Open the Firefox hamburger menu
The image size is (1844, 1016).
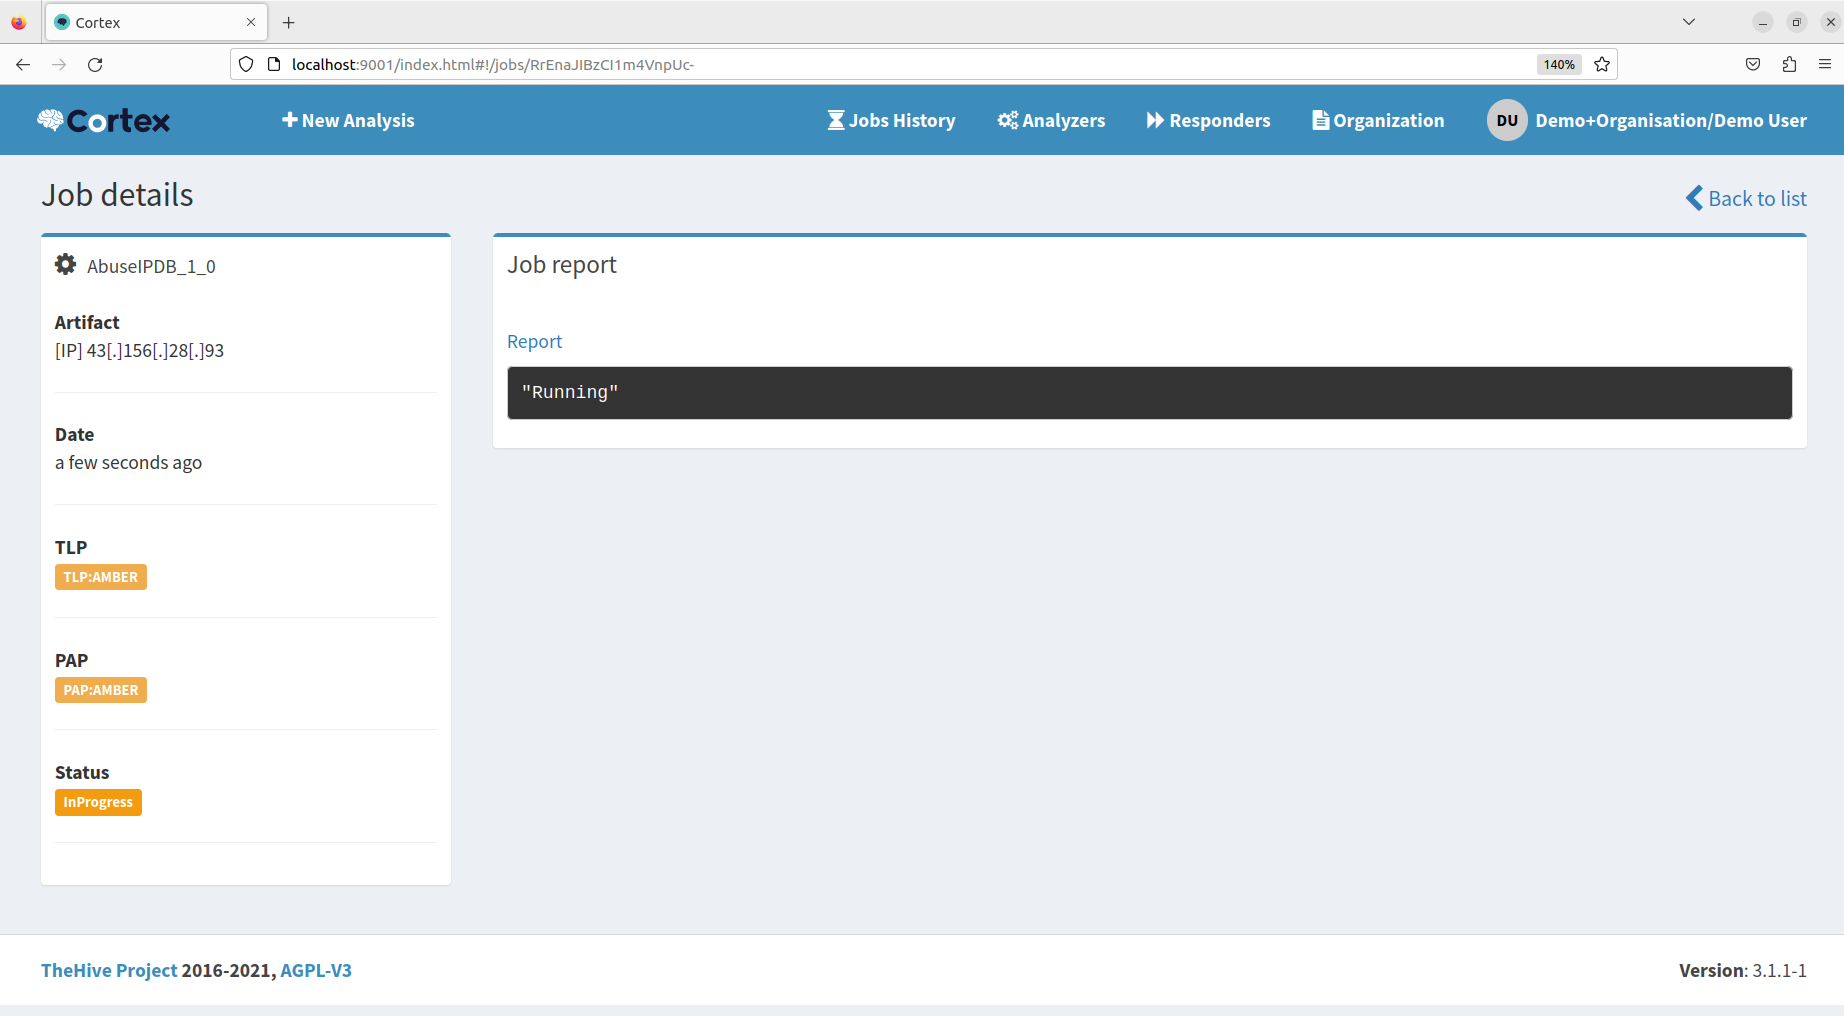coord(1825,64)
